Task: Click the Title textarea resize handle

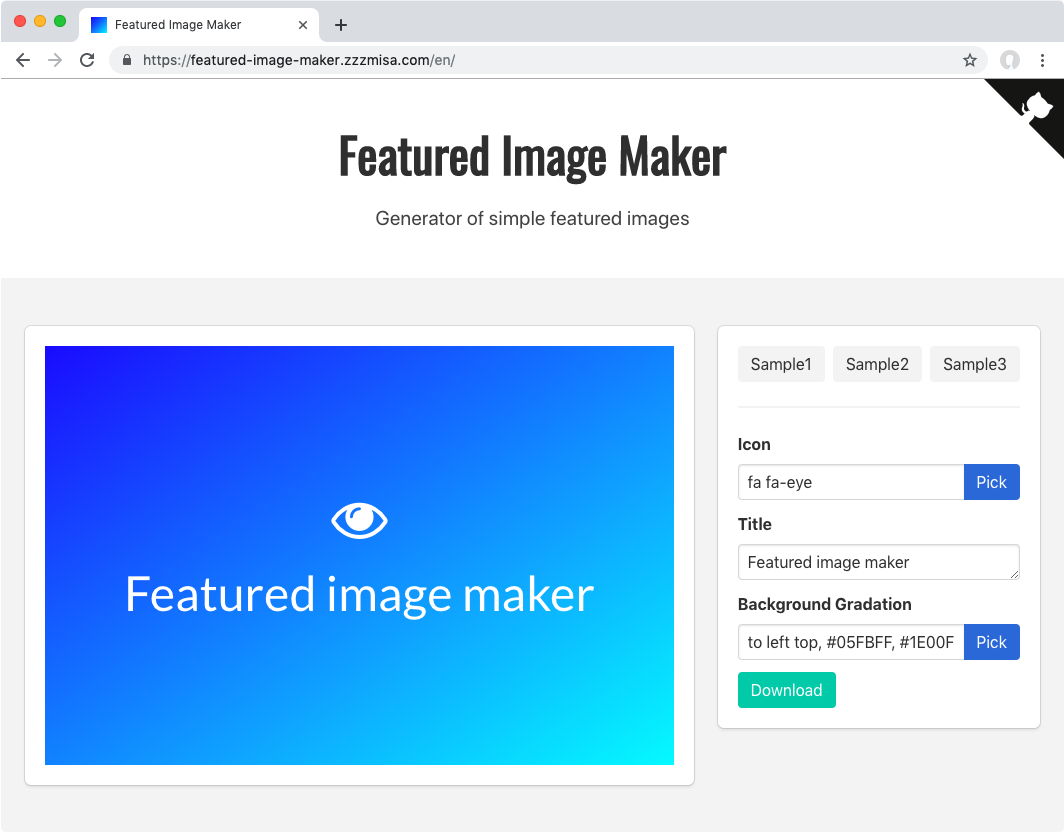Action: click(x=1014, y=575)
